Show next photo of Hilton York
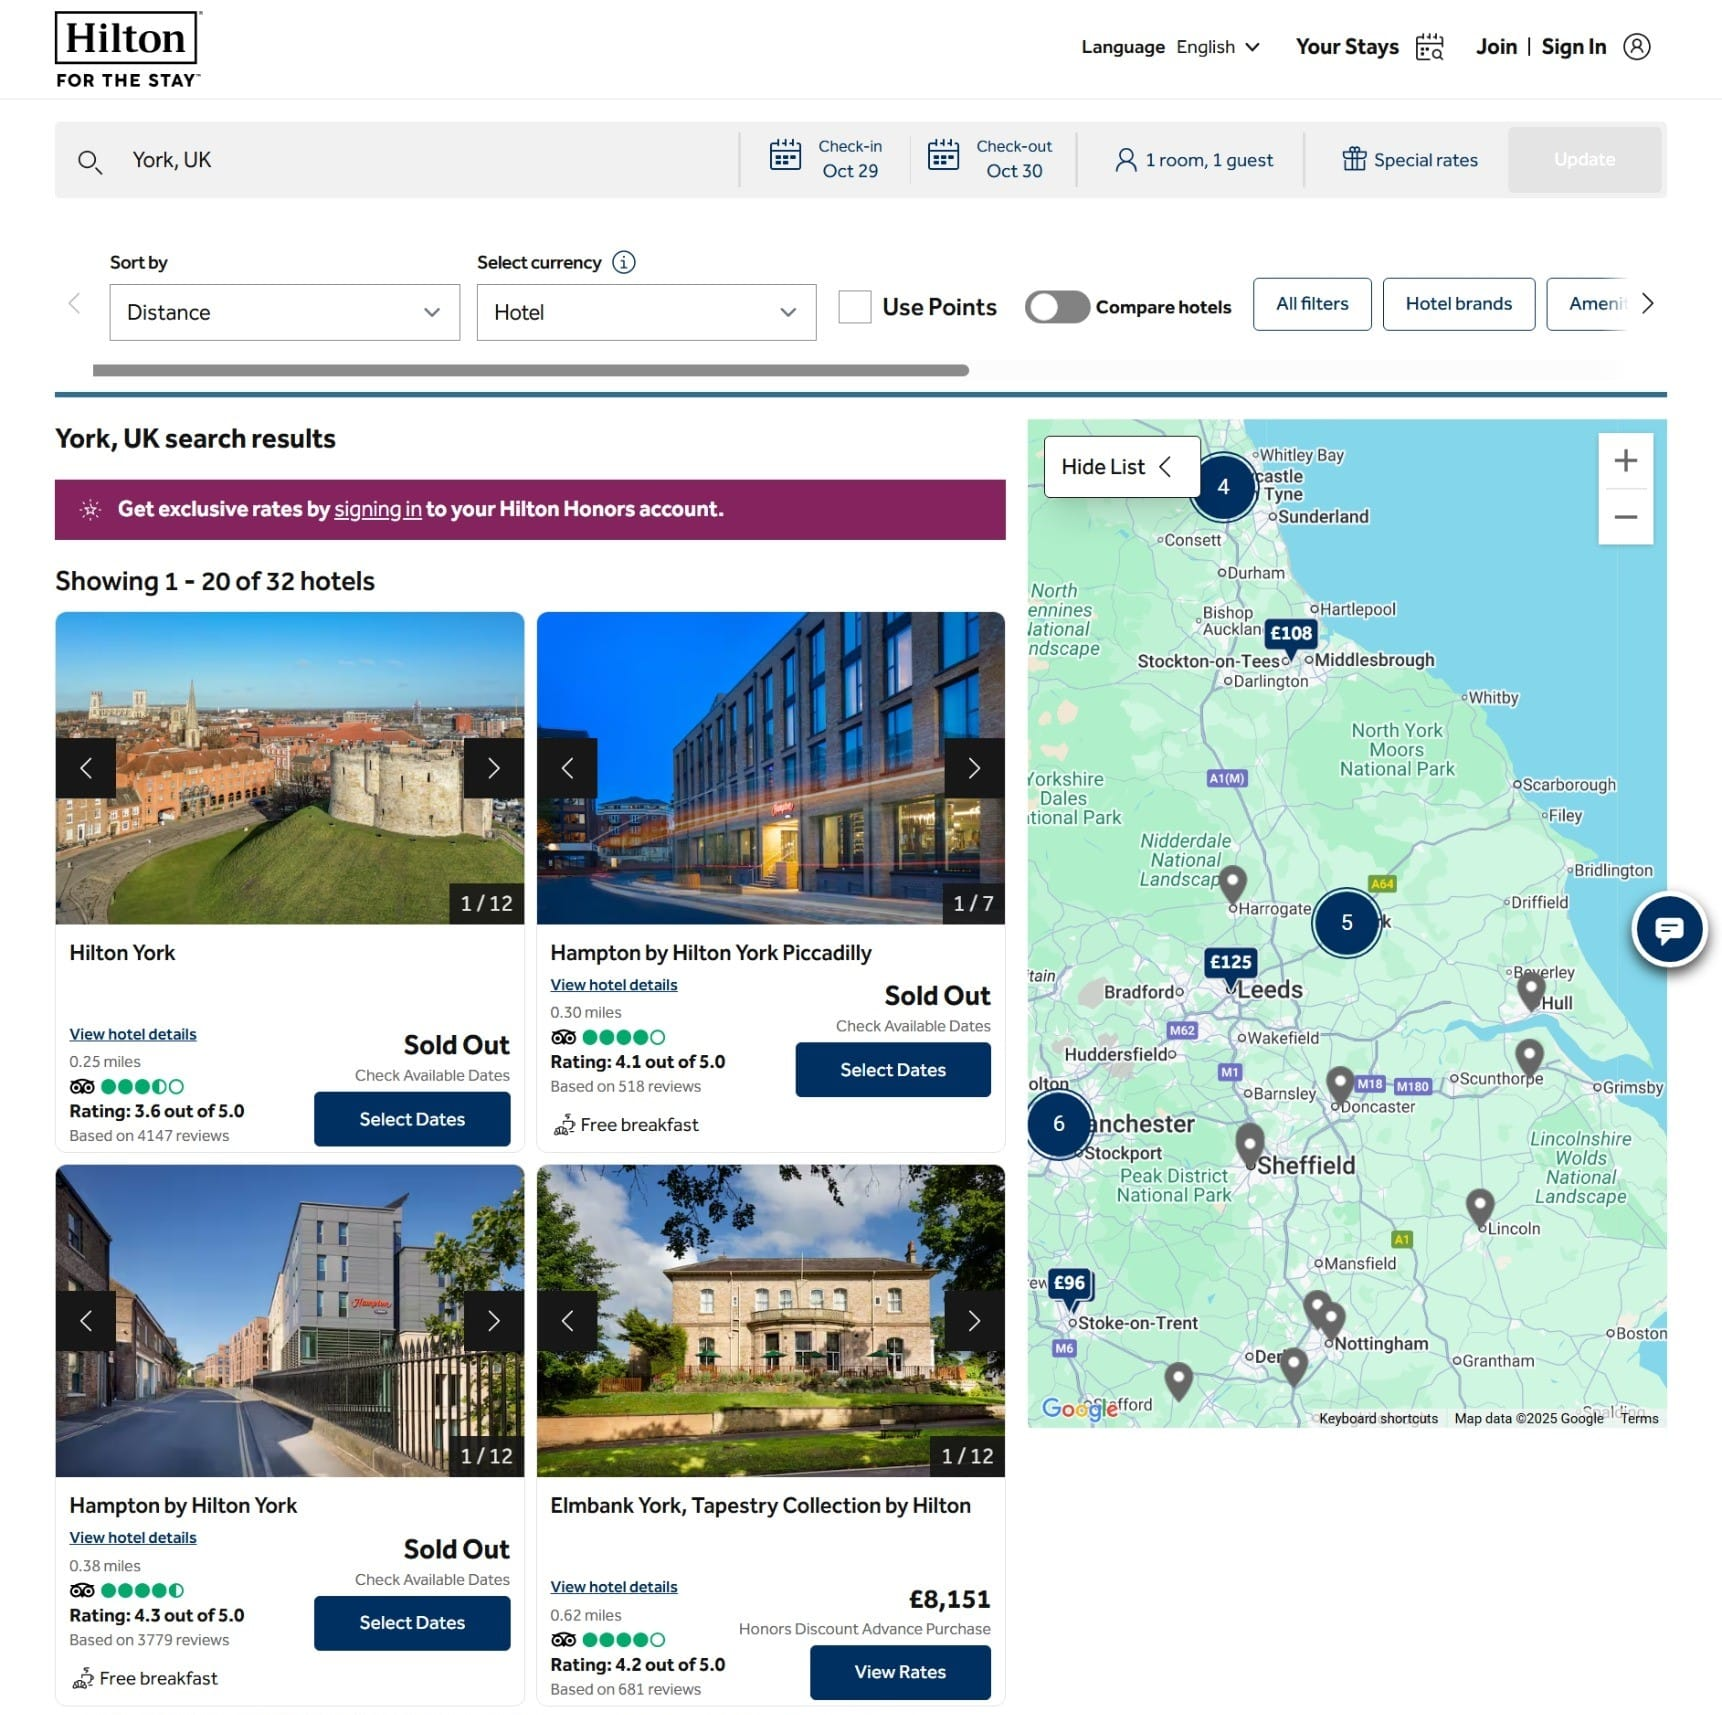The width and height of the screenshot is (1722, 1715). [x=493, y=768]
